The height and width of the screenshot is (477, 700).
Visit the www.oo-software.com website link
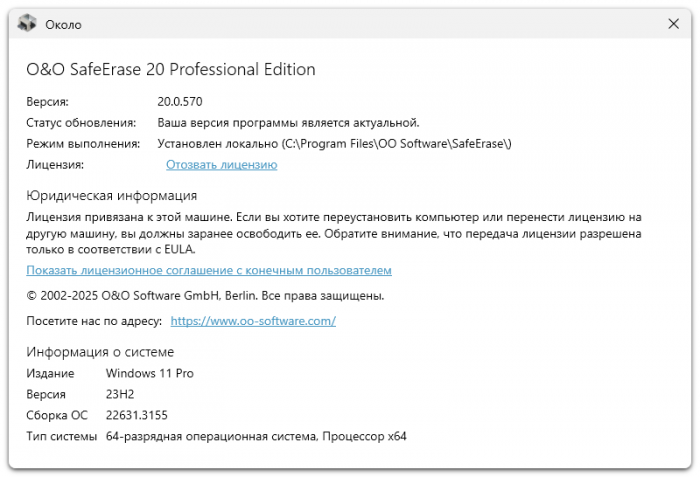point(253,321)
